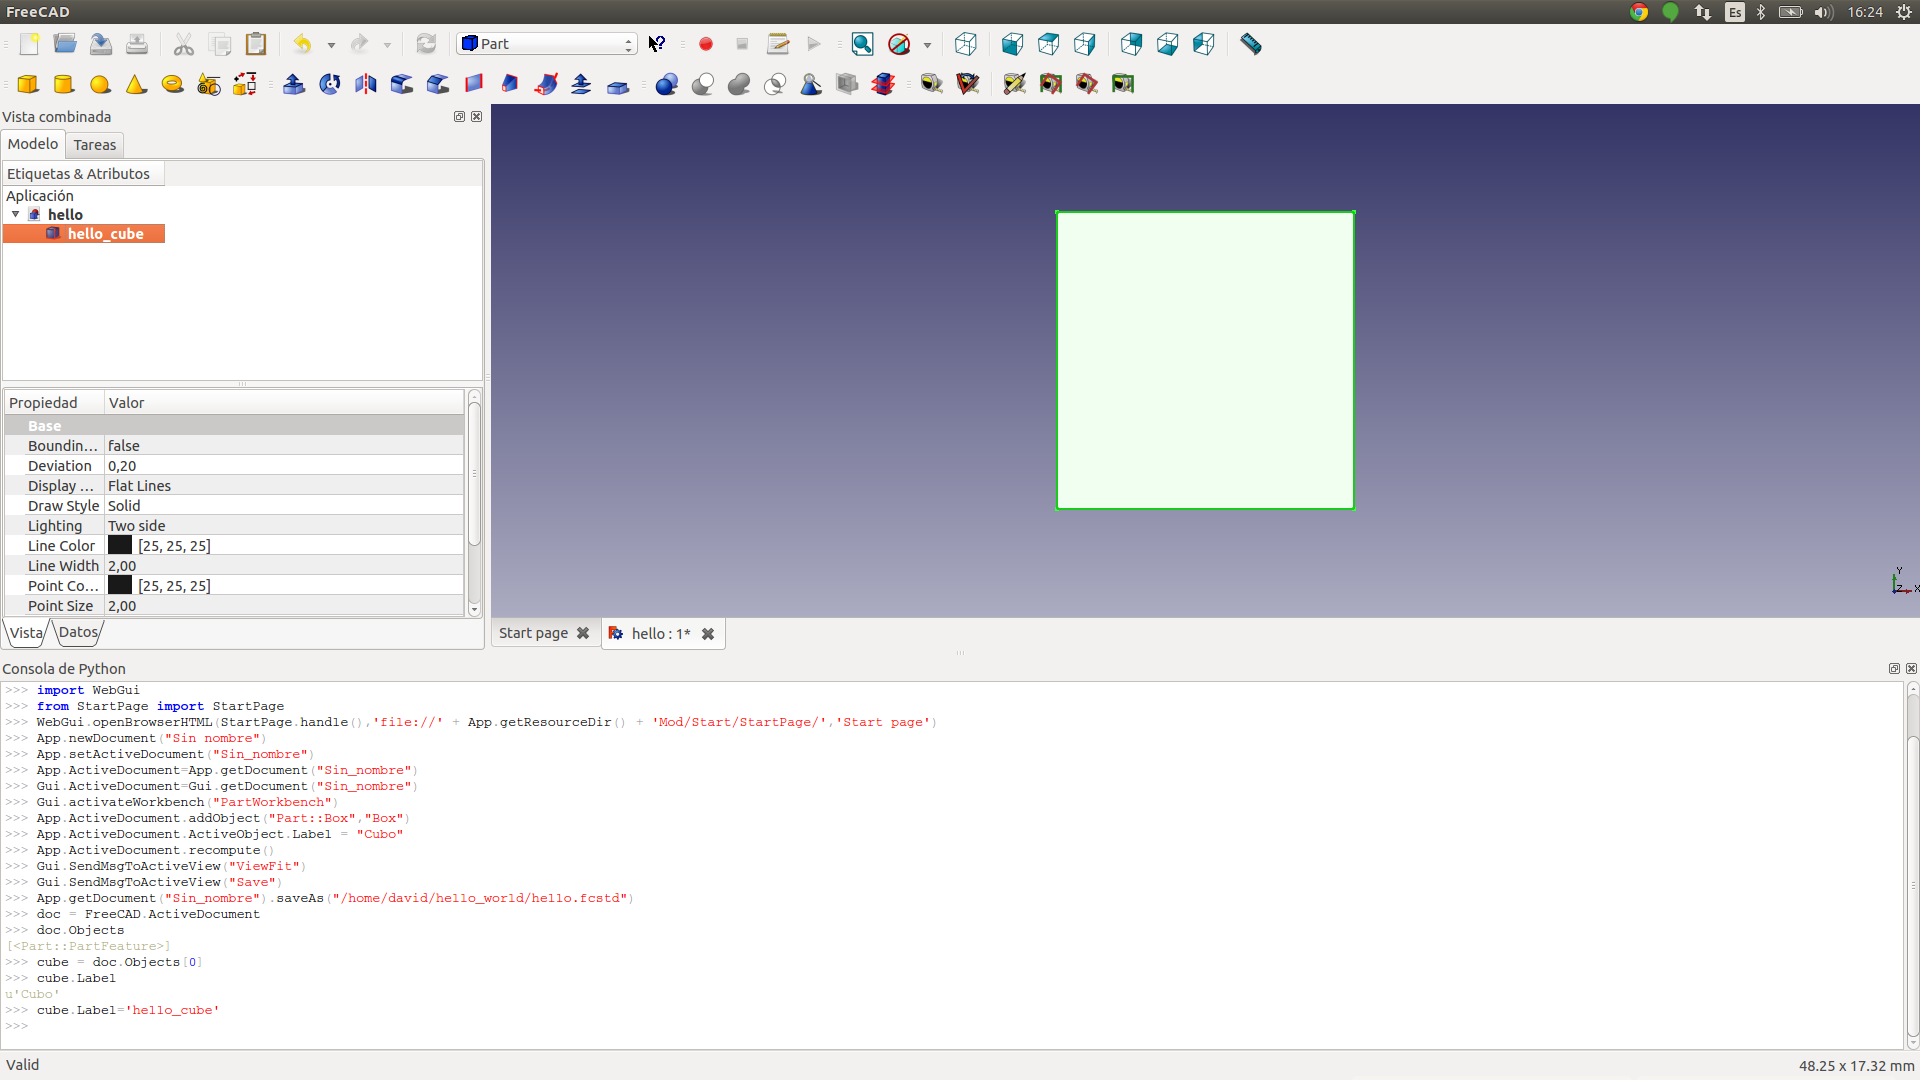
Task: Start macro recording with the red dot
Action: point(706,44)
